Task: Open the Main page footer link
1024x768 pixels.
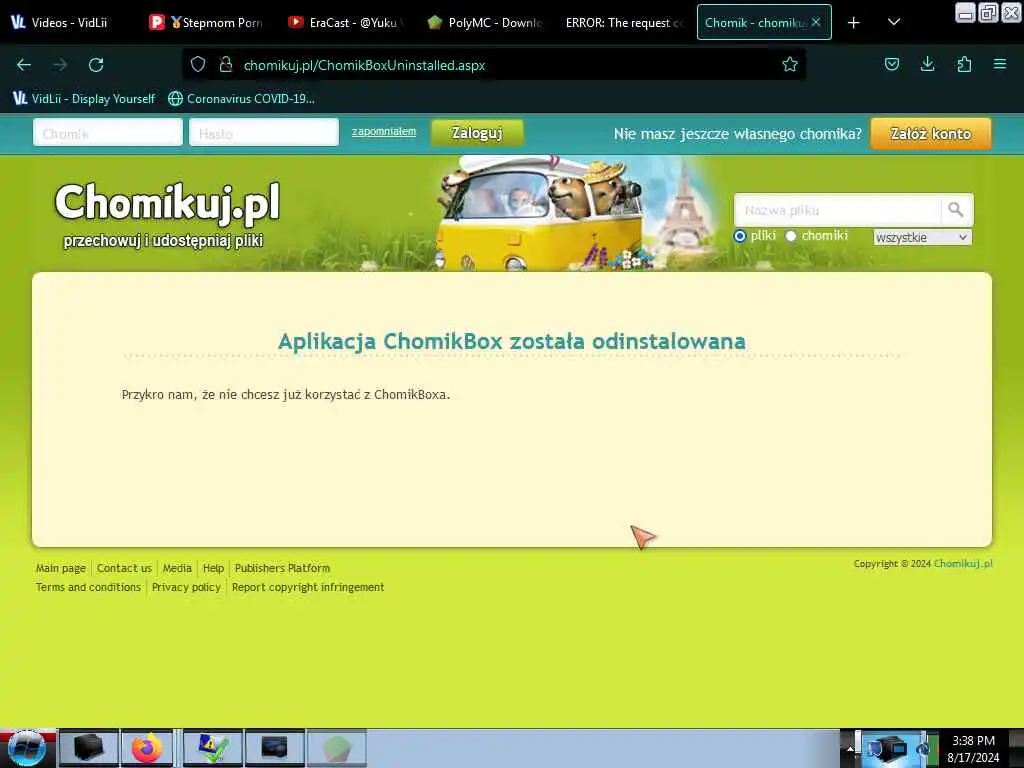Action: click(61, 568)
